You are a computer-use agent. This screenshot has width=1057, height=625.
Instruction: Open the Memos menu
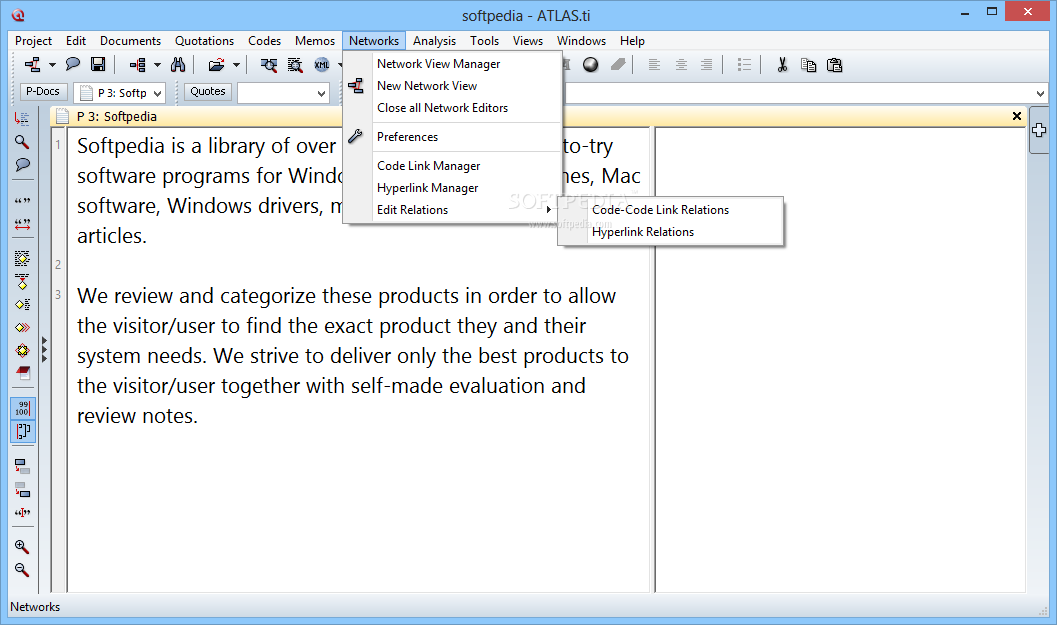coord(314,40)
